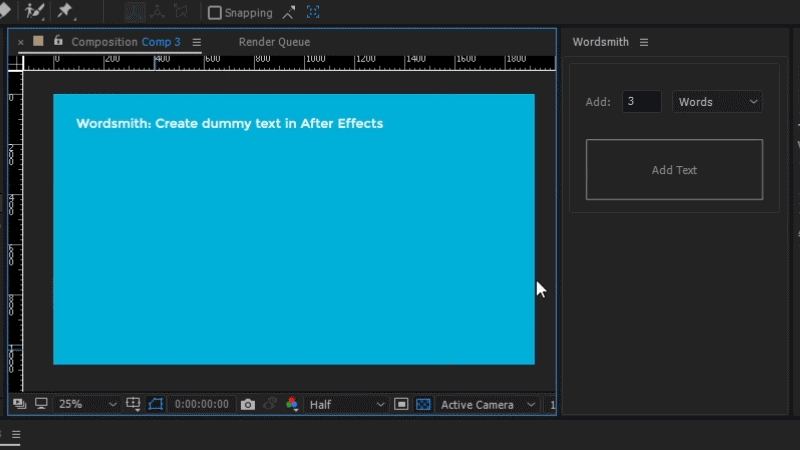Screen dimensions: 800x450
Task: Click the Local Axis Mode icon
Action: coord(135,12)
